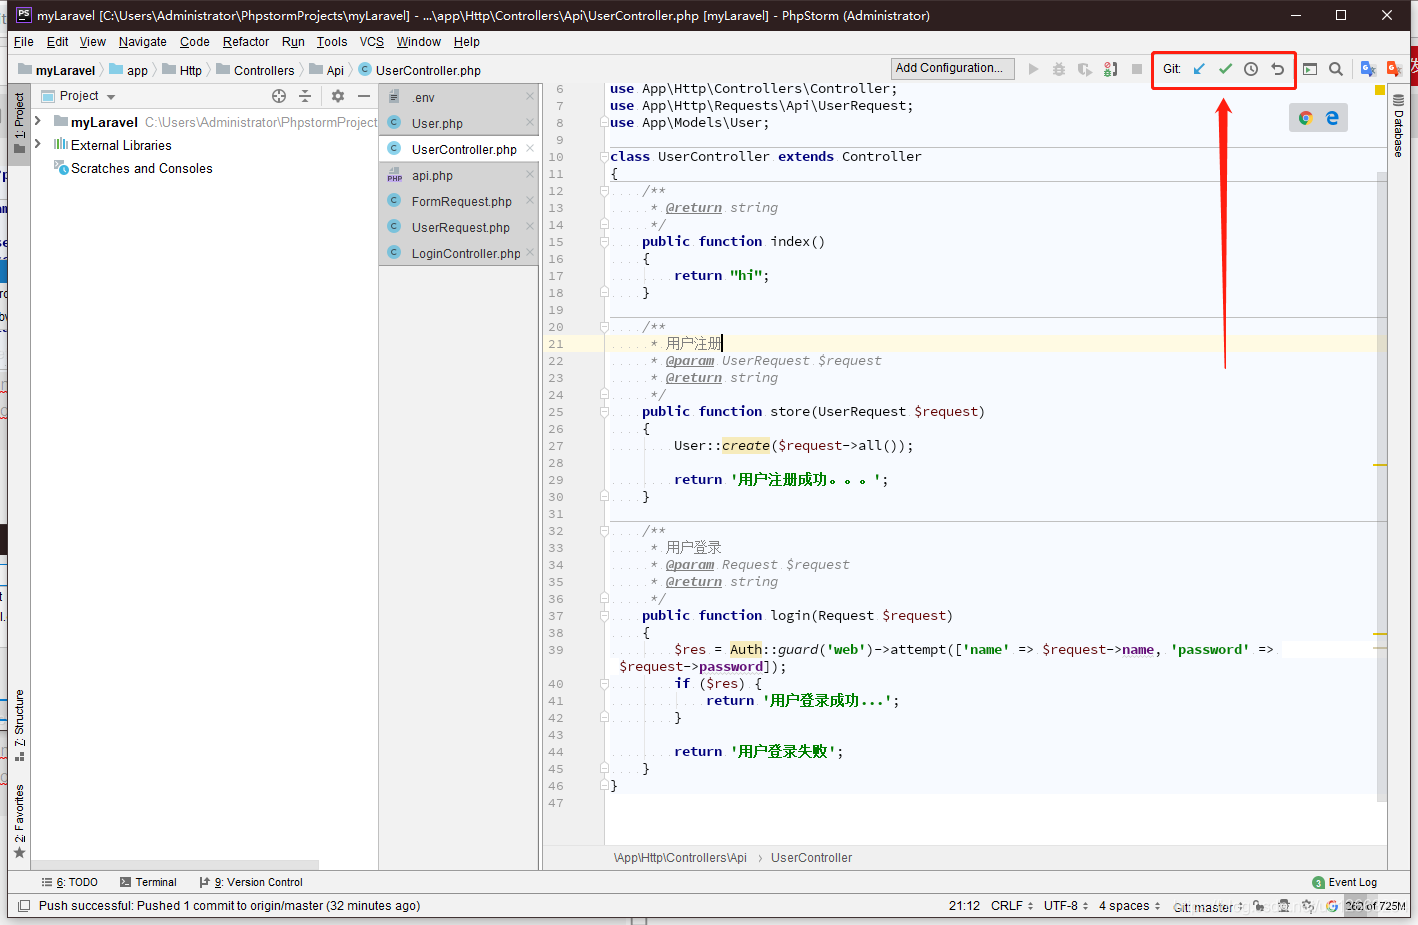This screenshot has width=1418, height=925.
Task: Open the Navigate menu
Action: [142, 42]
